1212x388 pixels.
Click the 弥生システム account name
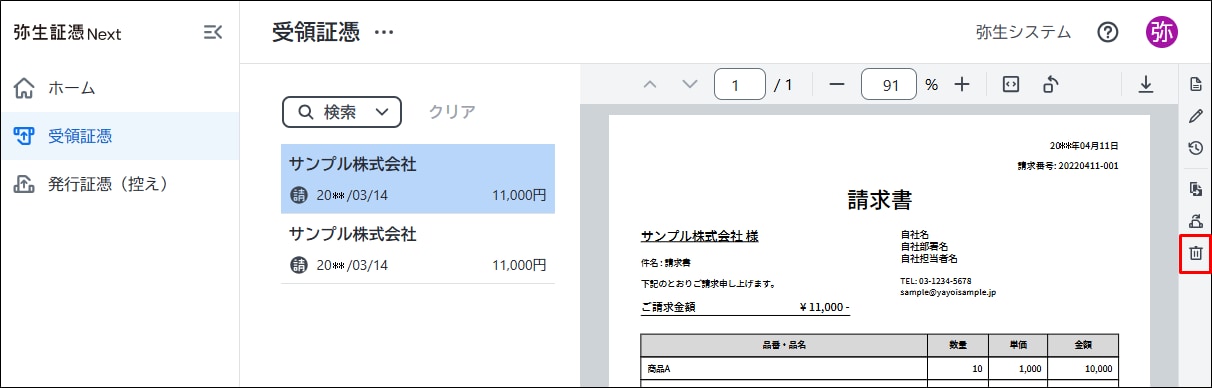coord(1023,32)
